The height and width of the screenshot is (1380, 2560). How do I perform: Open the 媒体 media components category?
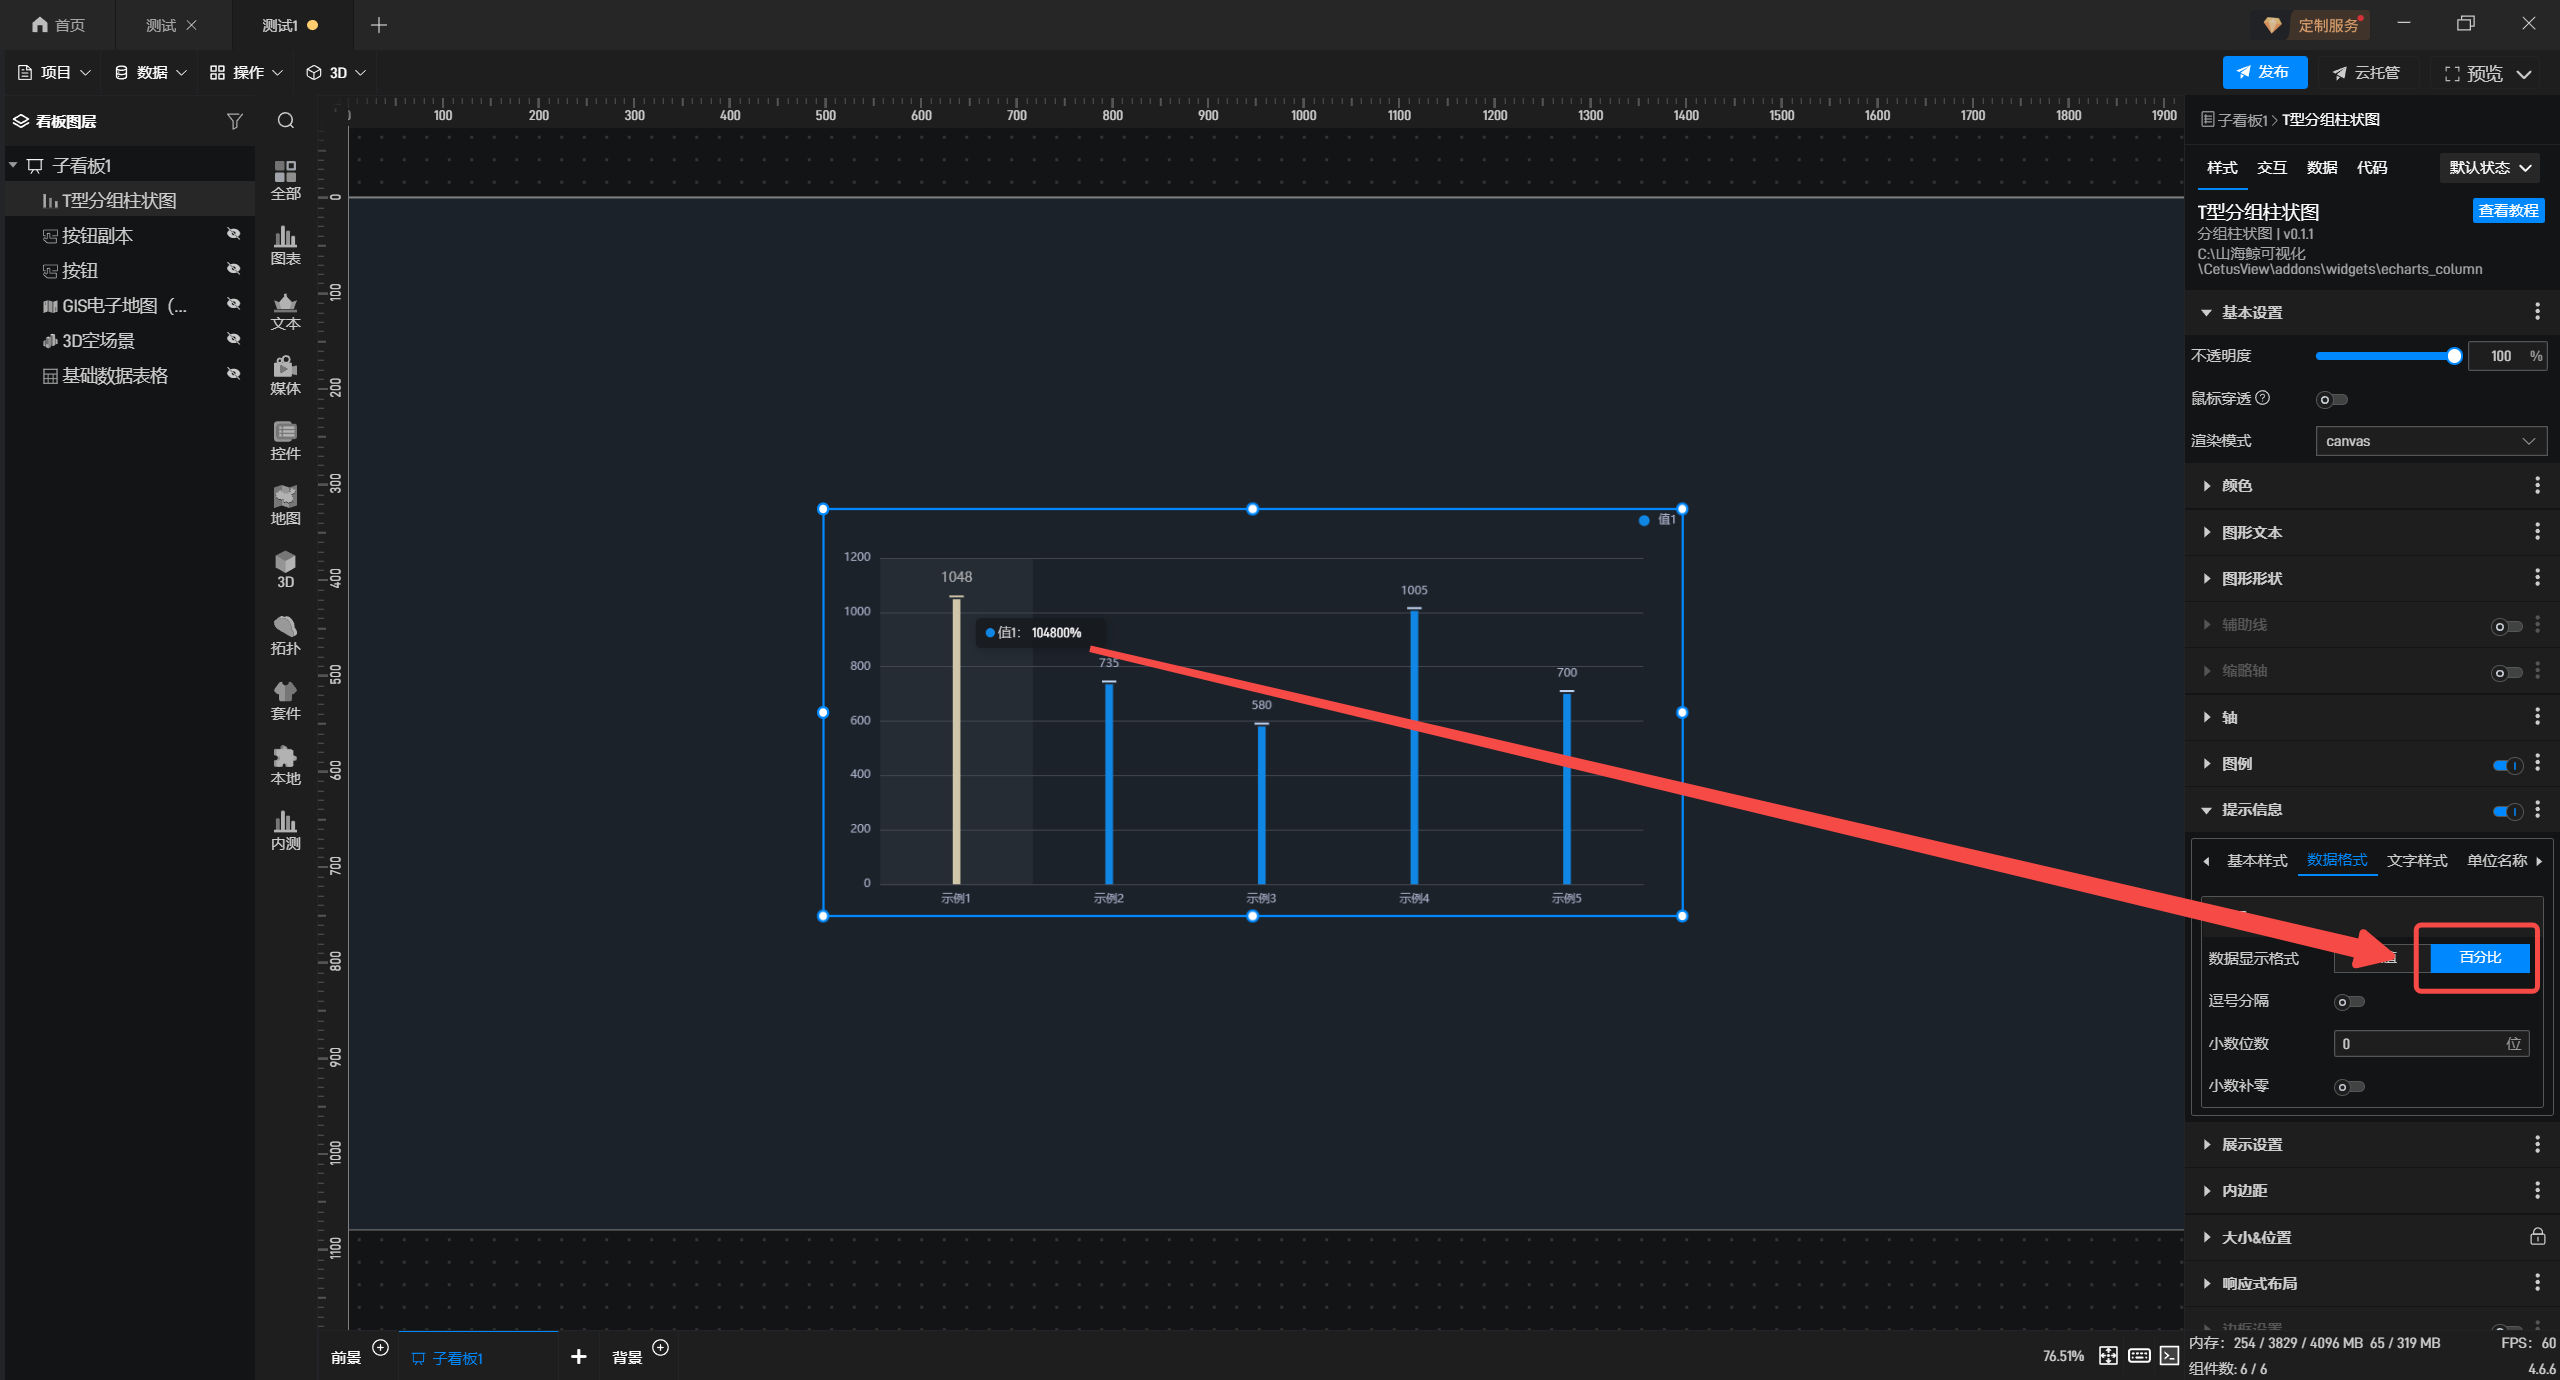point(285,374)
